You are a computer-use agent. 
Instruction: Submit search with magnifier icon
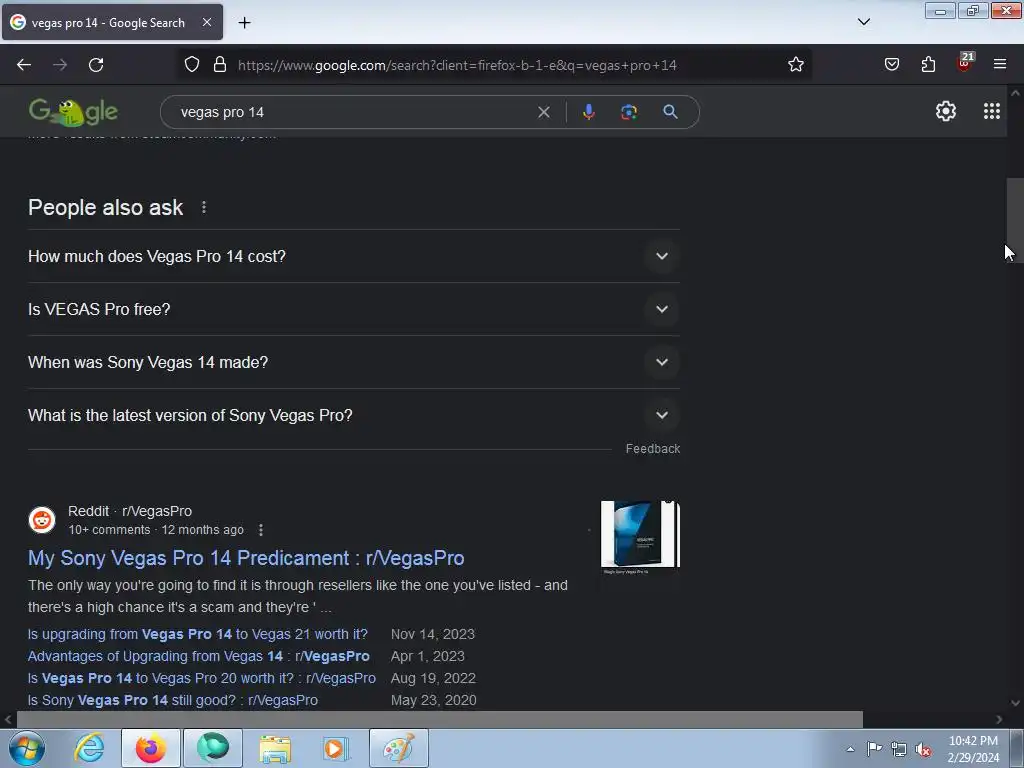670,112
